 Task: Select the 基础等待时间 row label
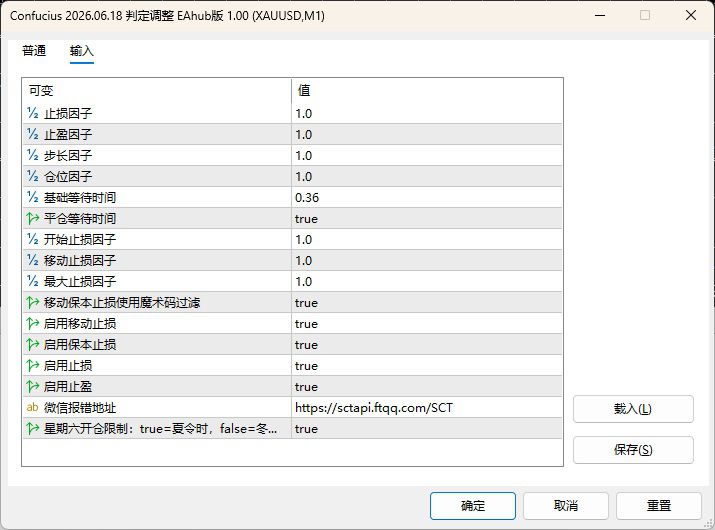pos(80,197)
